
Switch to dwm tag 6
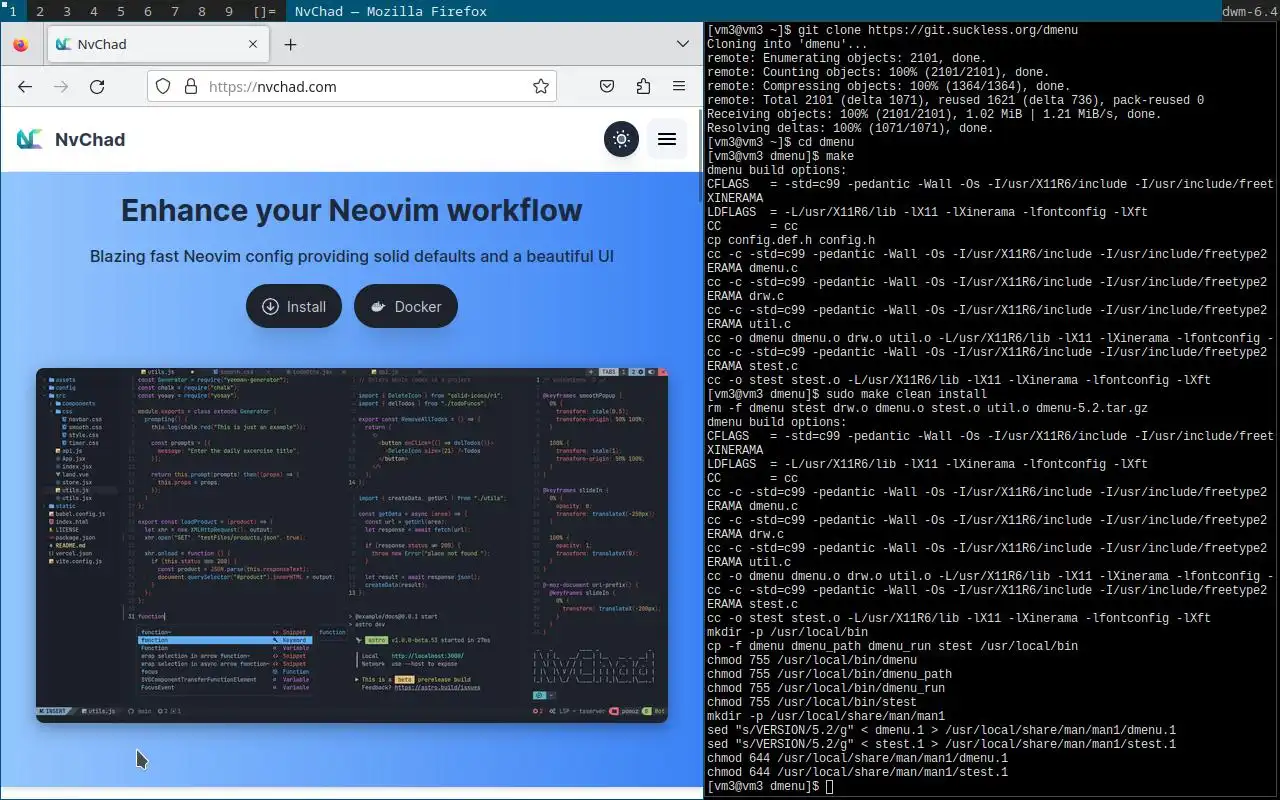[x=147, y=11]
